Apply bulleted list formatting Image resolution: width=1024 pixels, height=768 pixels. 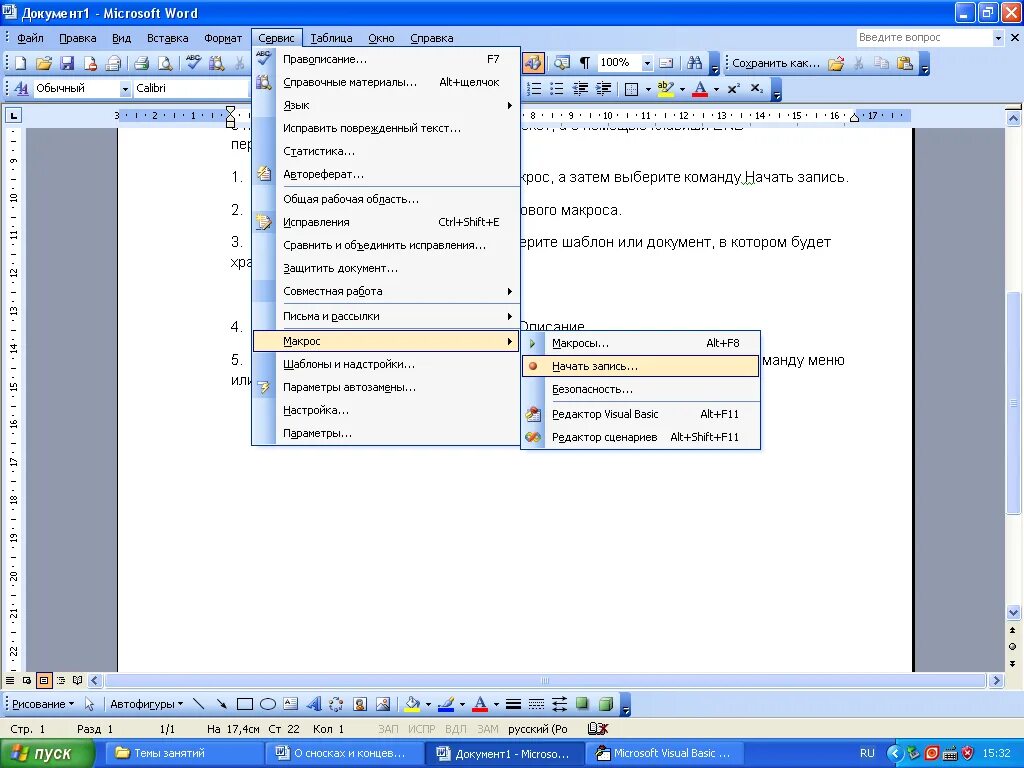(556, 88)
